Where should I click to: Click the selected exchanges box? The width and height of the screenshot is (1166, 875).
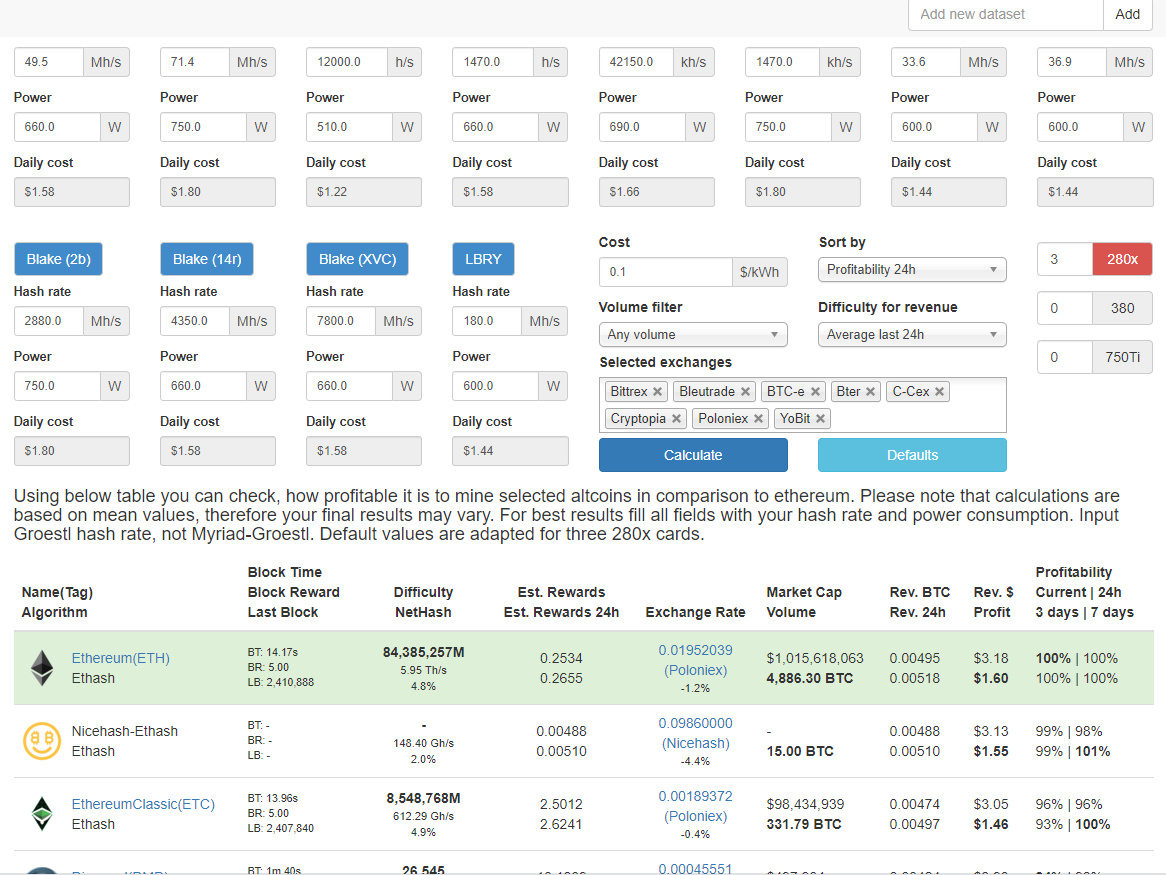[802, 405]
